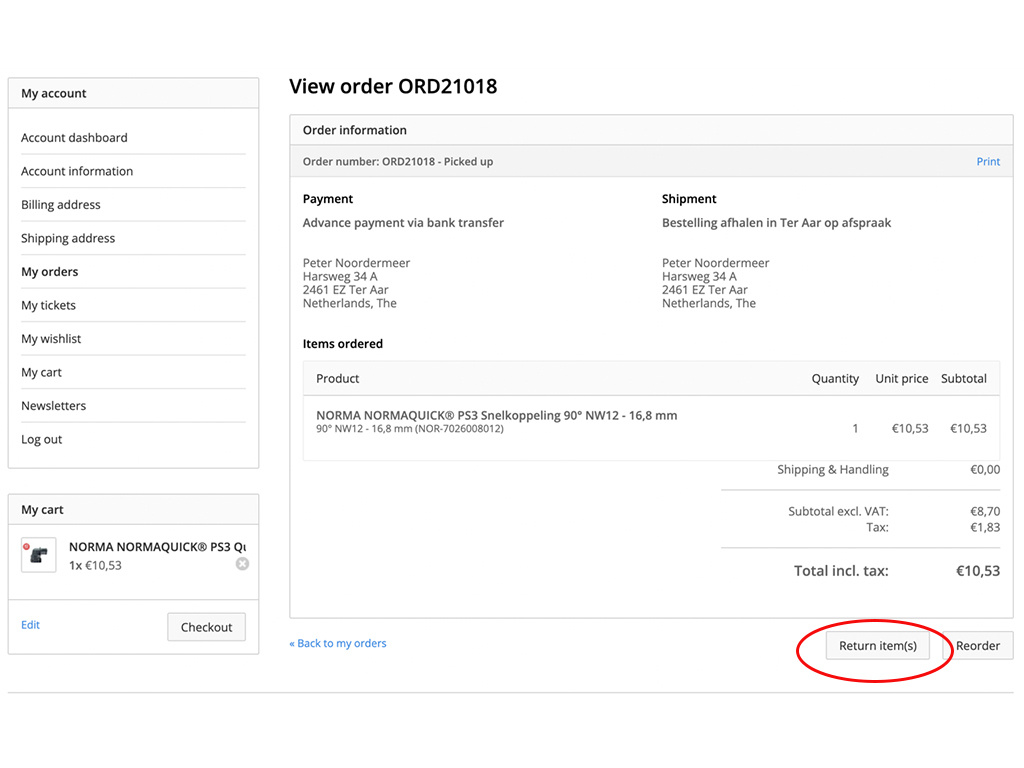Open the Billing address page

pos(61,205)
